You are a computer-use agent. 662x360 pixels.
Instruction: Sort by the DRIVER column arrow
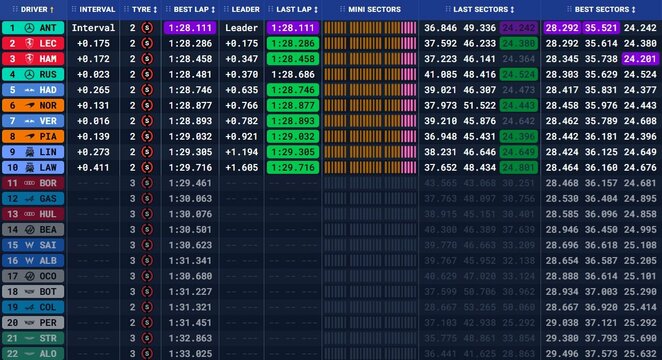(52, 9)
